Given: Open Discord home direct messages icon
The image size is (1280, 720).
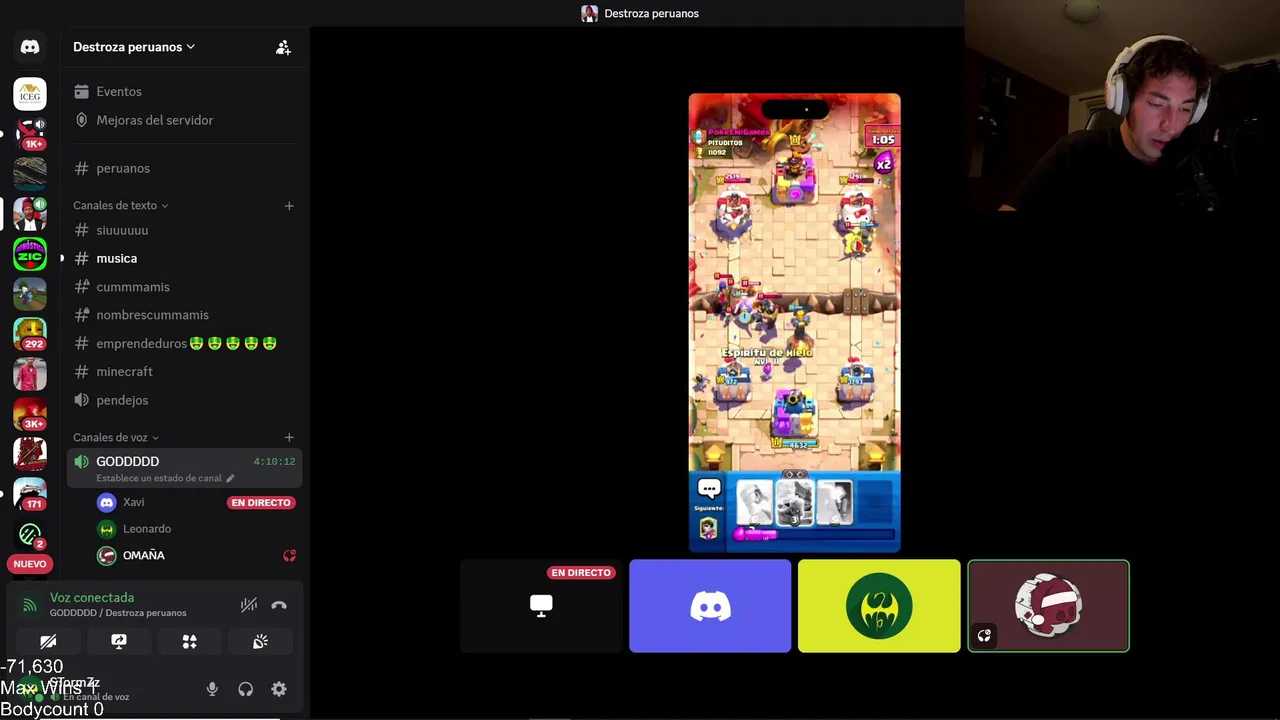Looking at the screenshot, I should pyautogui.click(x=30, y=47).
